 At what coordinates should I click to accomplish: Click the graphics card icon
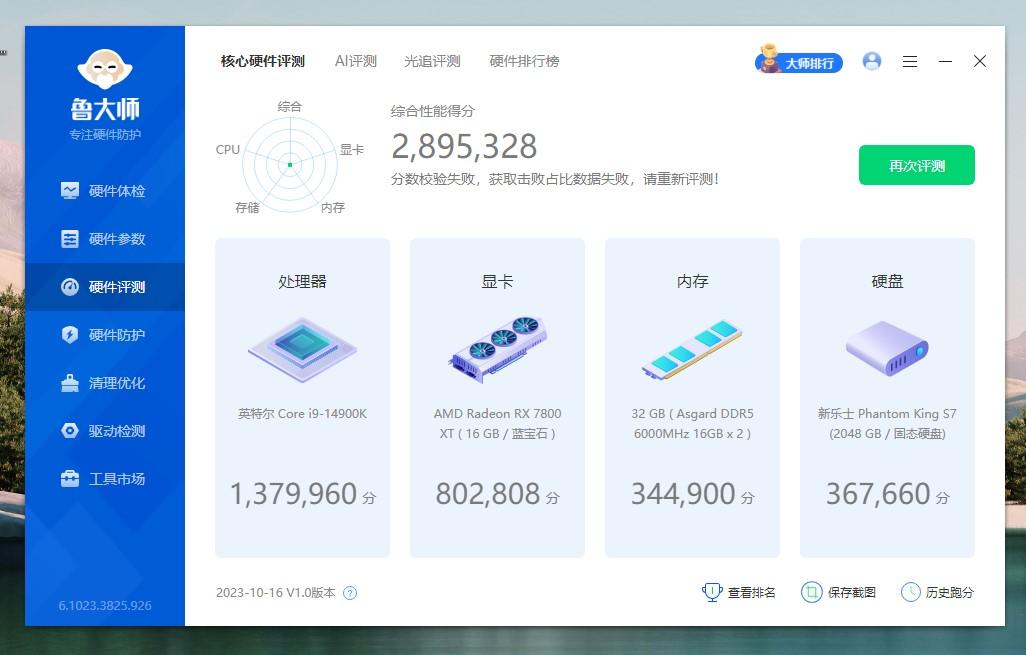(x=497, y=349)
